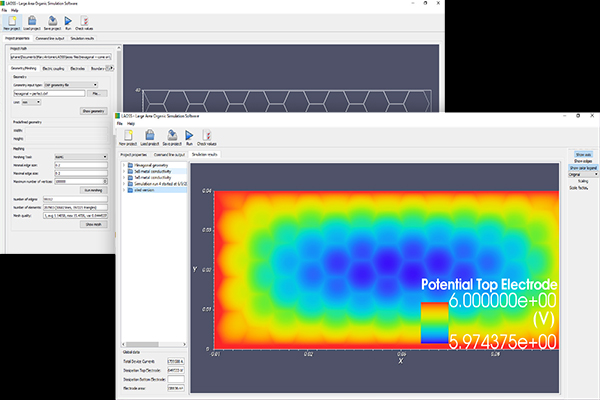The width and height of the screenshot is (600, 400).
Task: Expand the Hexagonal geometry tree item
Action: [x=124, y=165]
